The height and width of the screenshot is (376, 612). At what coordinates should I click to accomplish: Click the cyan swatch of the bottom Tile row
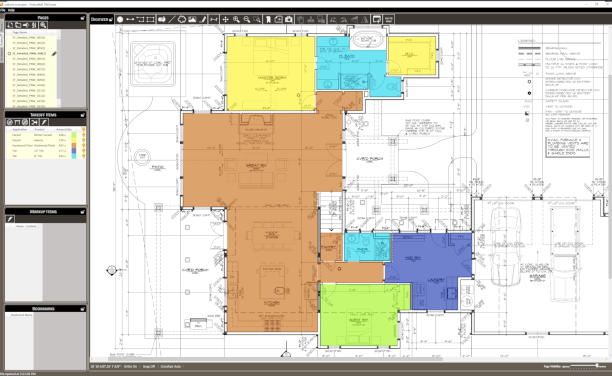74,156
